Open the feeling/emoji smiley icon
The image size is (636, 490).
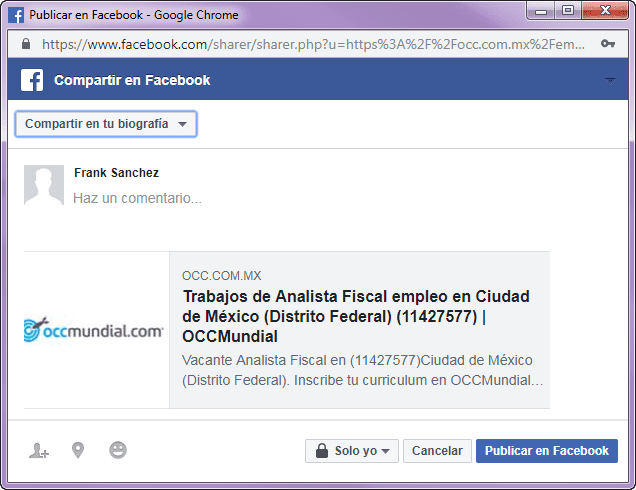click(118, 450)
